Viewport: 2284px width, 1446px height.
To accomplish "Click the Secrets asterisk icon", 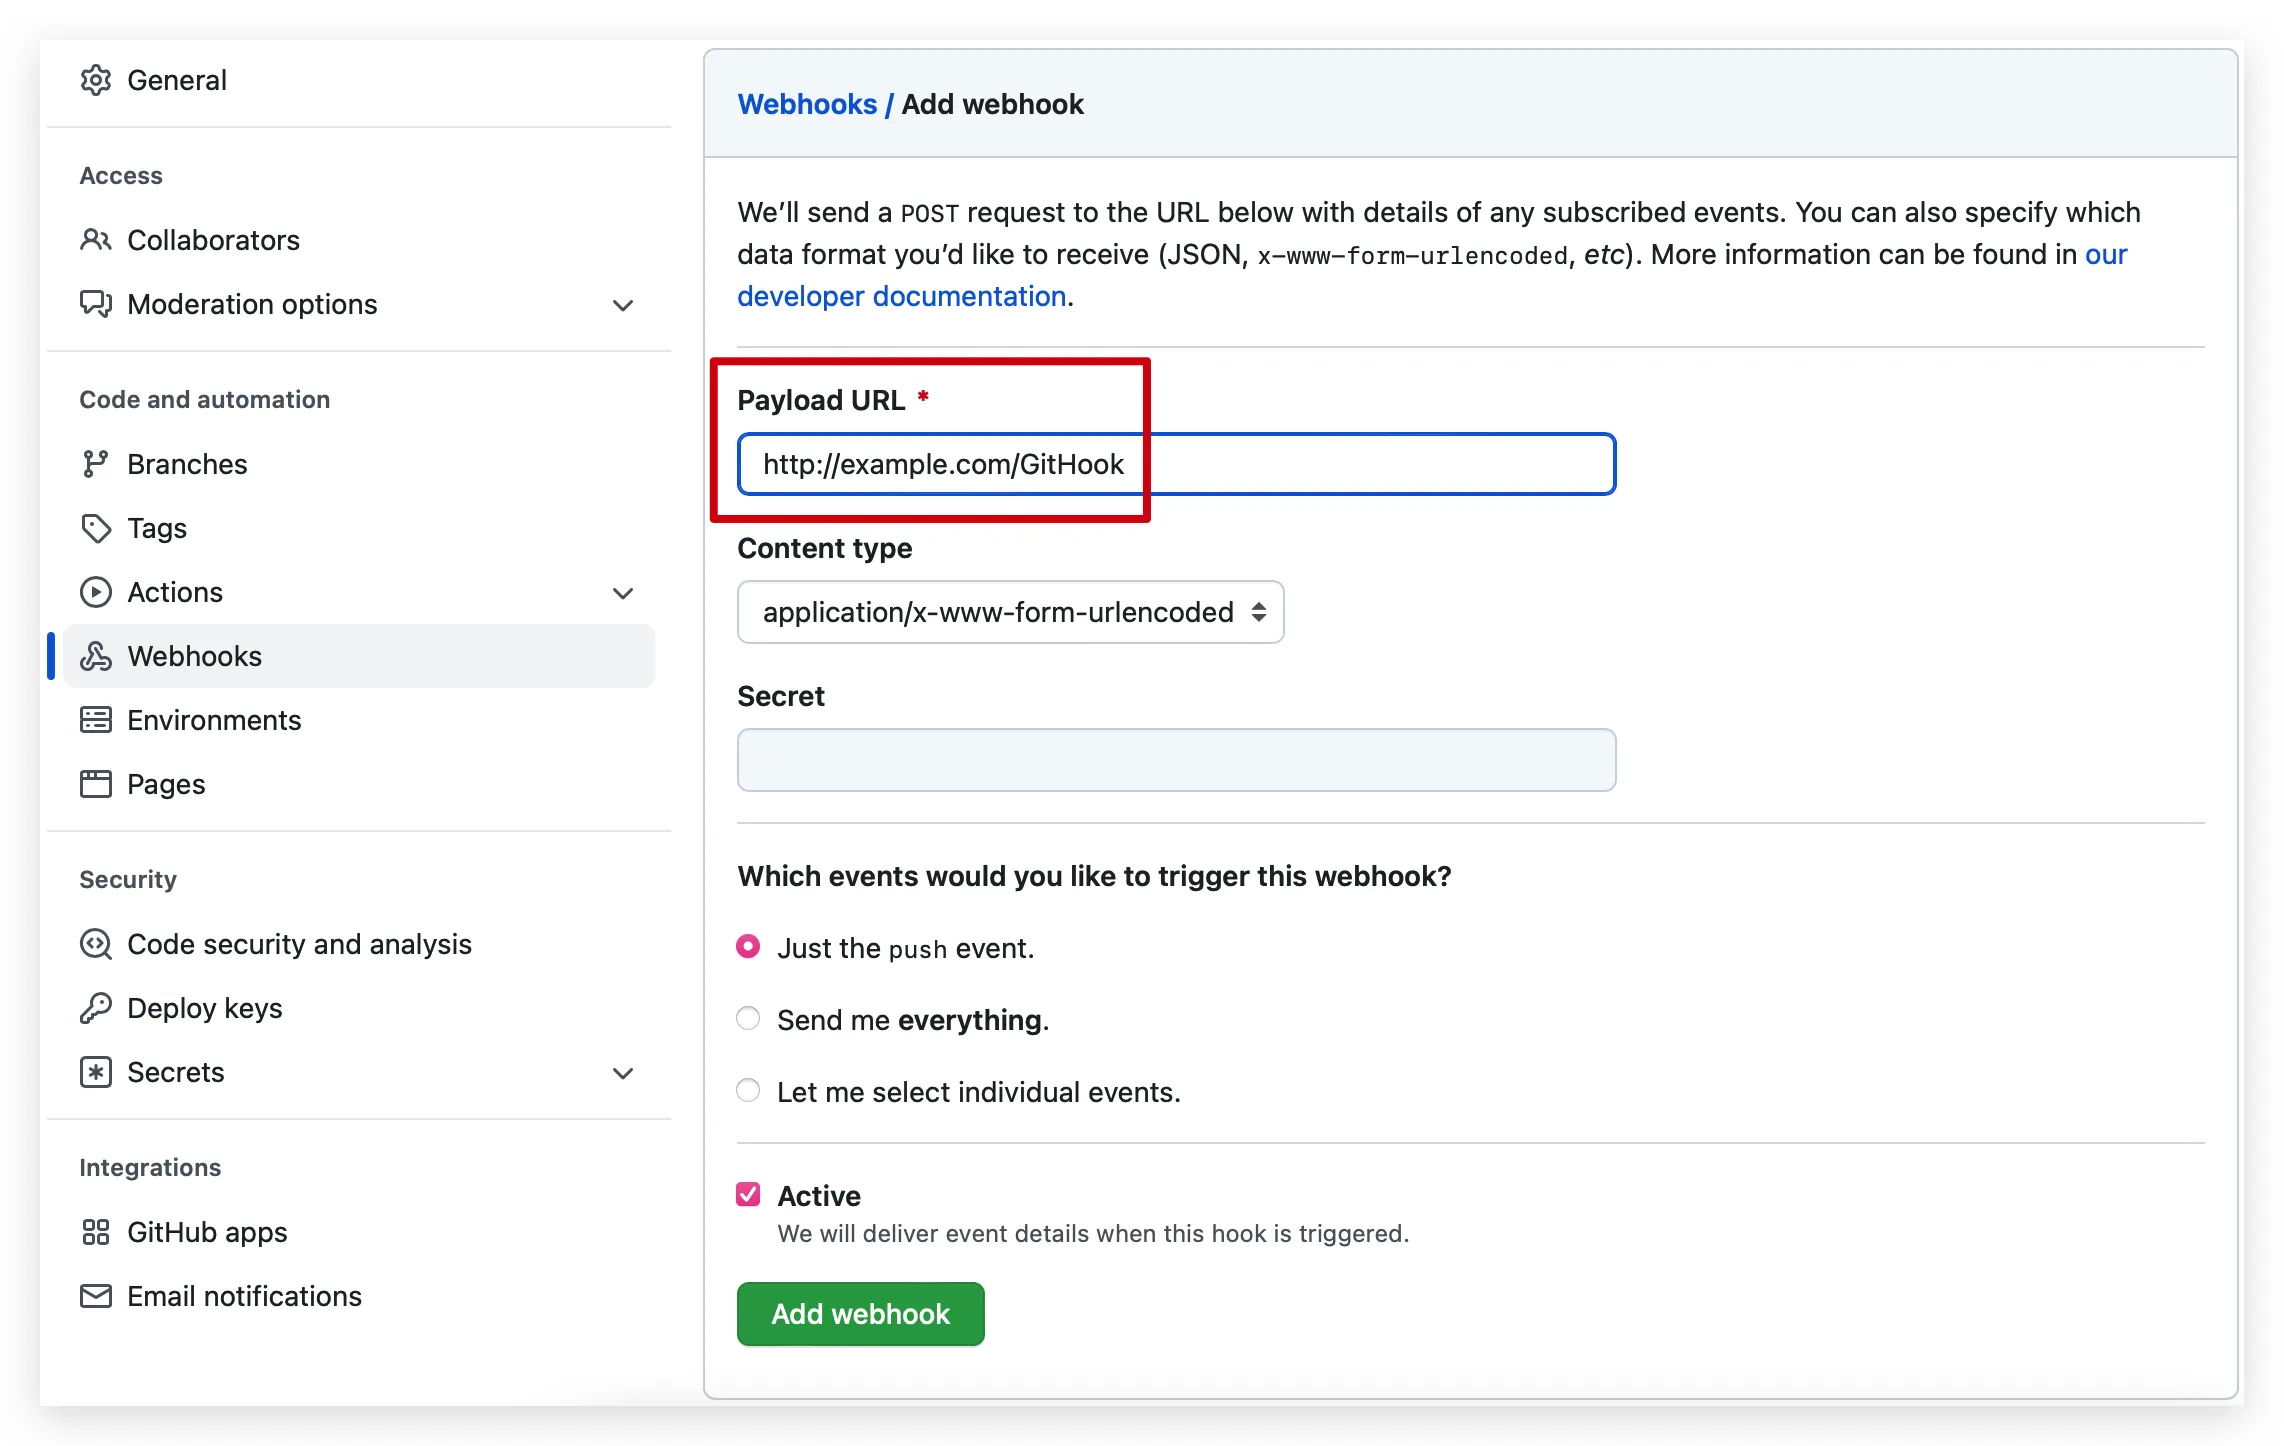I will click(x=96, y=1072).
